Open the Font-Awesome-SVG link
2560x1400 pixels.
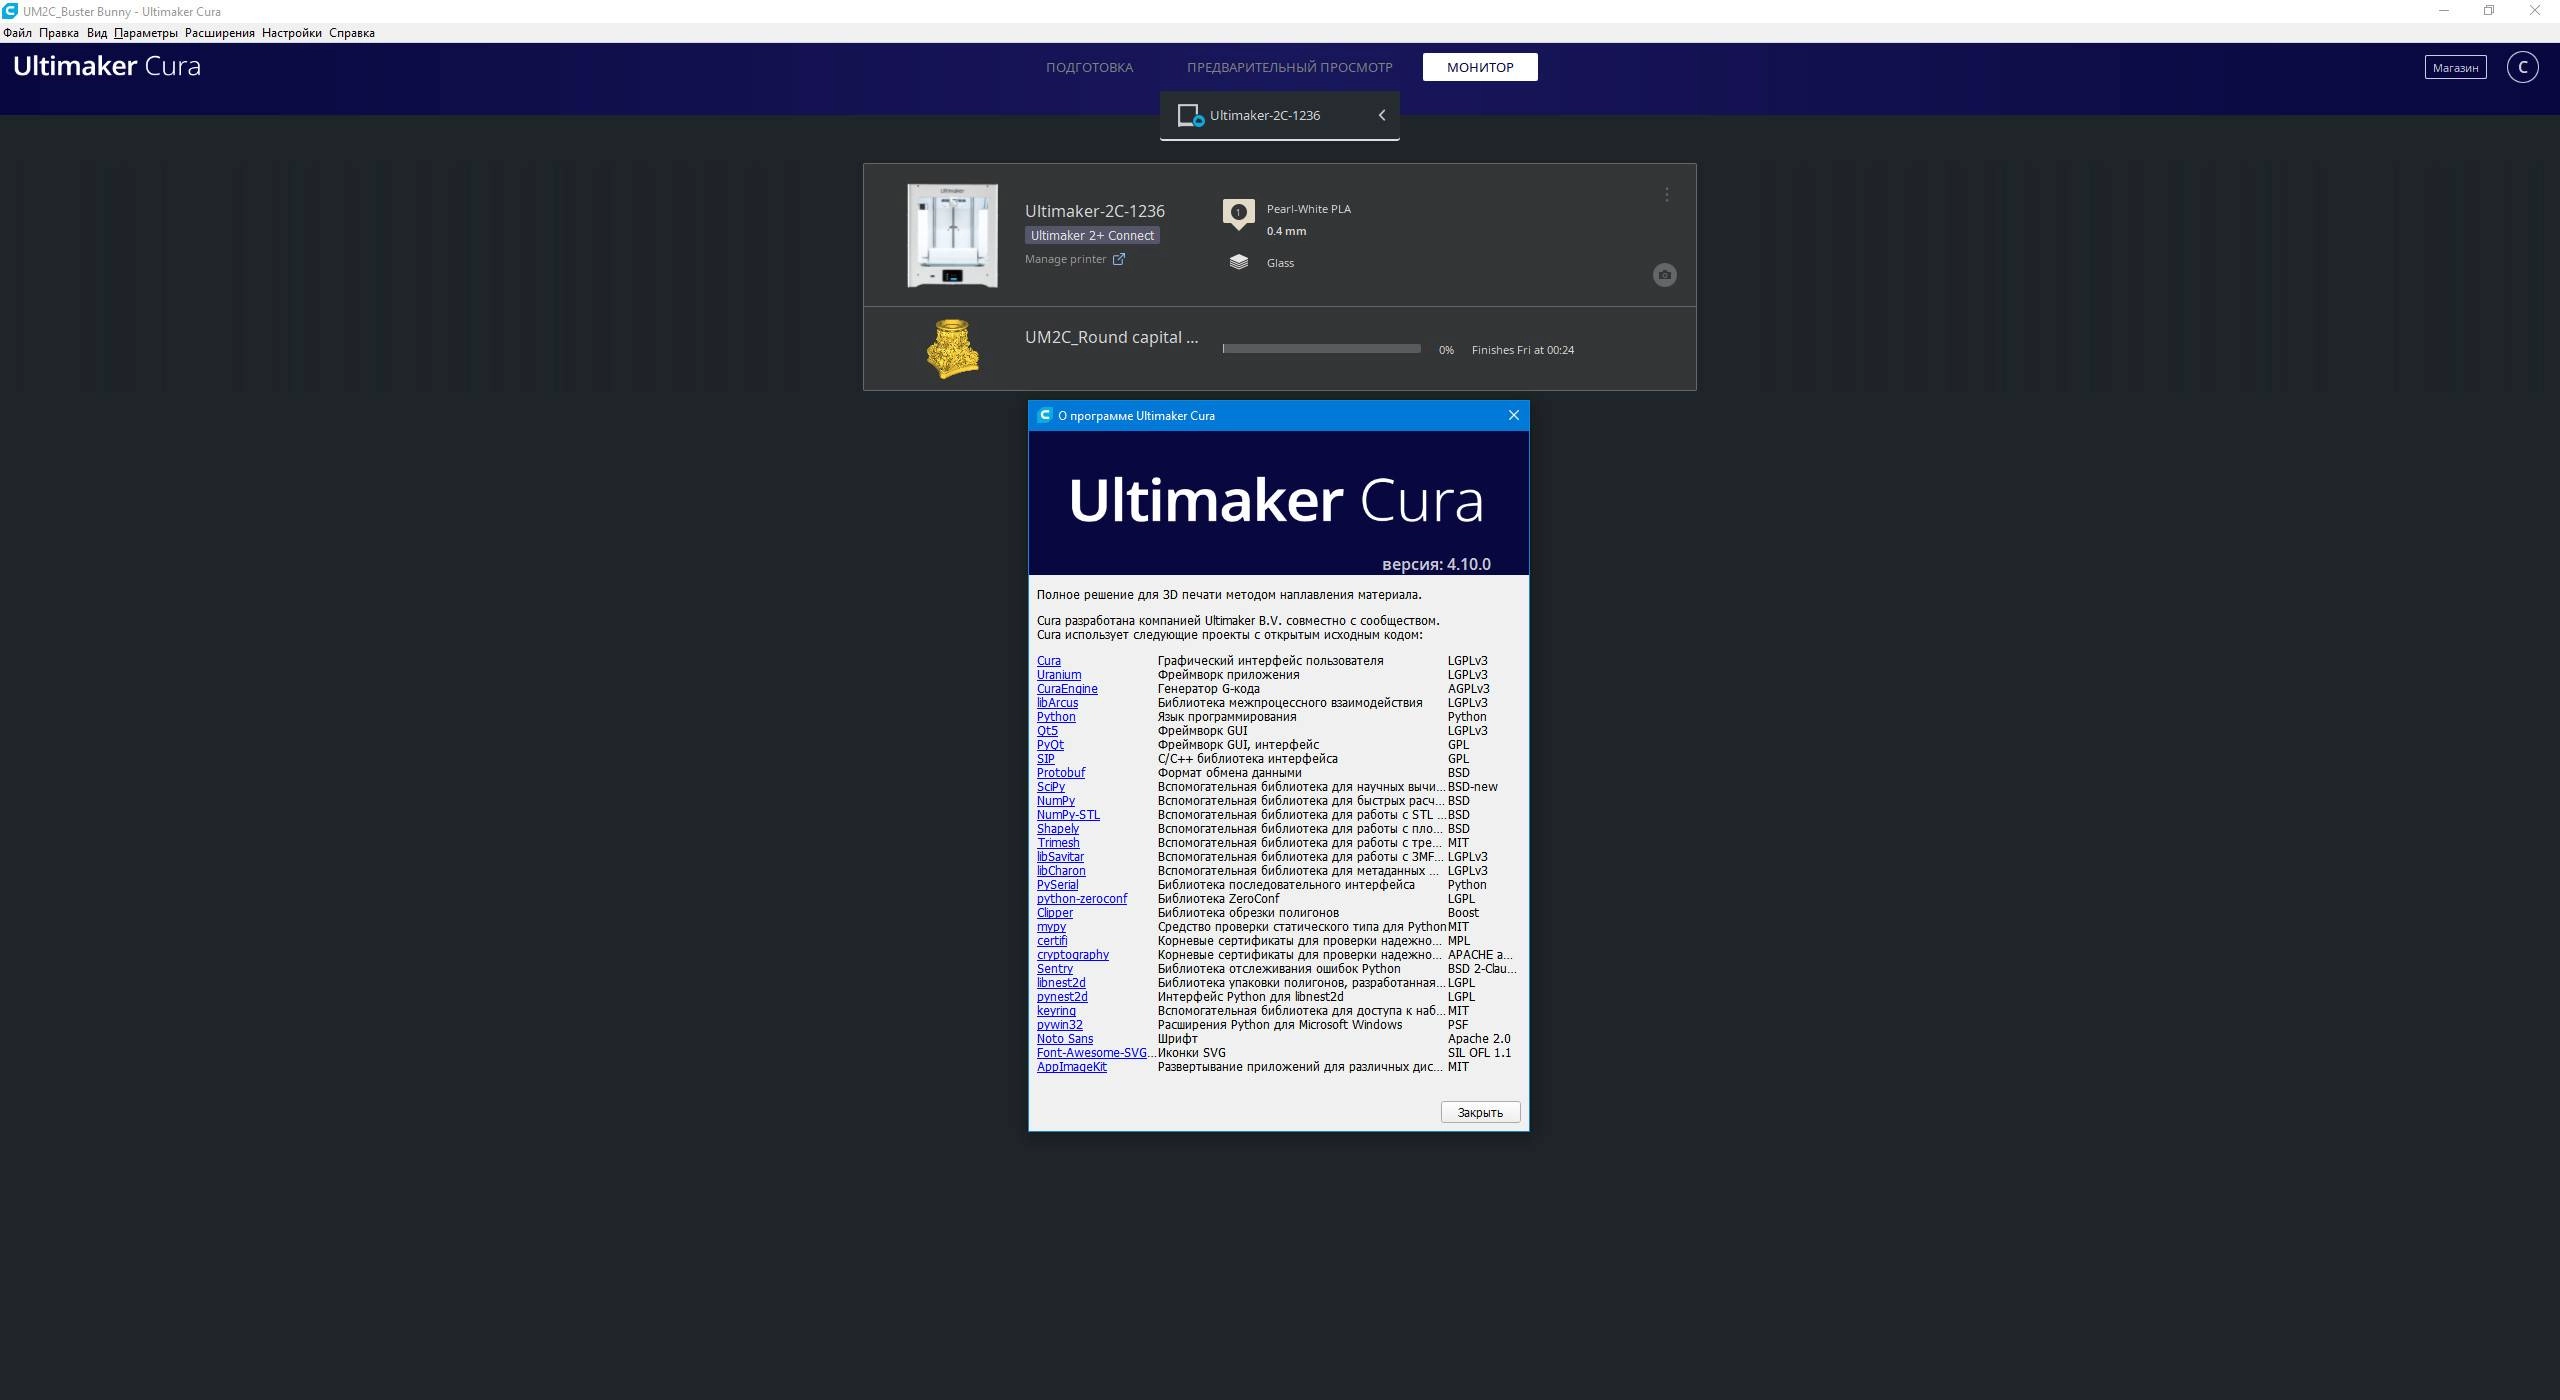click(1095, 1053)
